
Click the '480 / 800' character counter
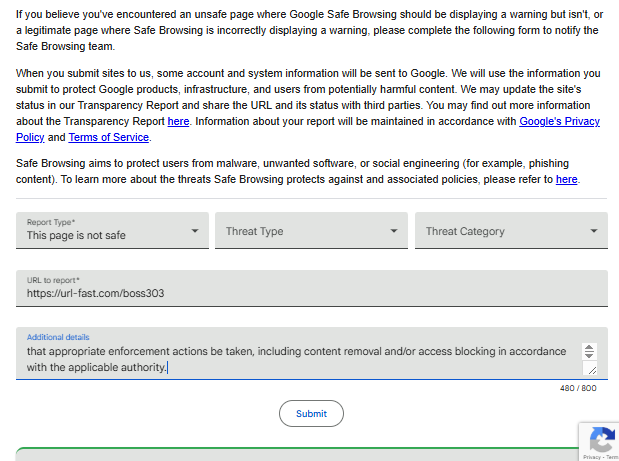tap(578, 388)
